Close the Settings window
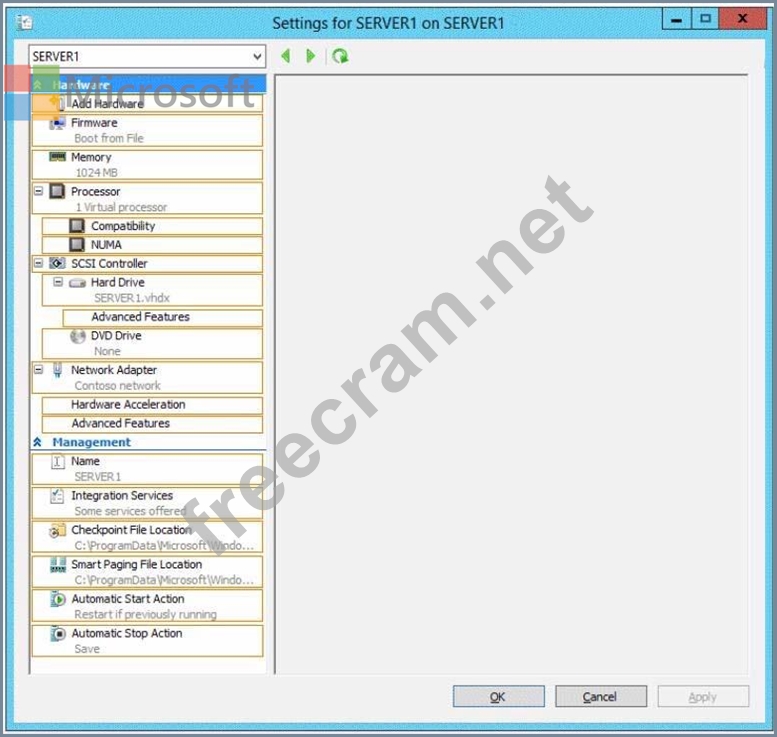Viewport: 777px width, 737px height. coord(742,19)
